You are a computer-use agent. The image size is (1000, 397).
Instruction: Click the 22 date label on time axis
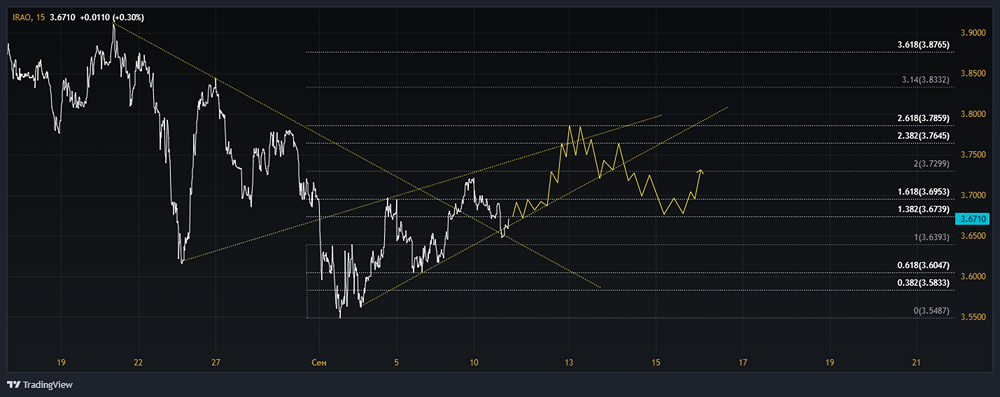click(x=138, y=363)
